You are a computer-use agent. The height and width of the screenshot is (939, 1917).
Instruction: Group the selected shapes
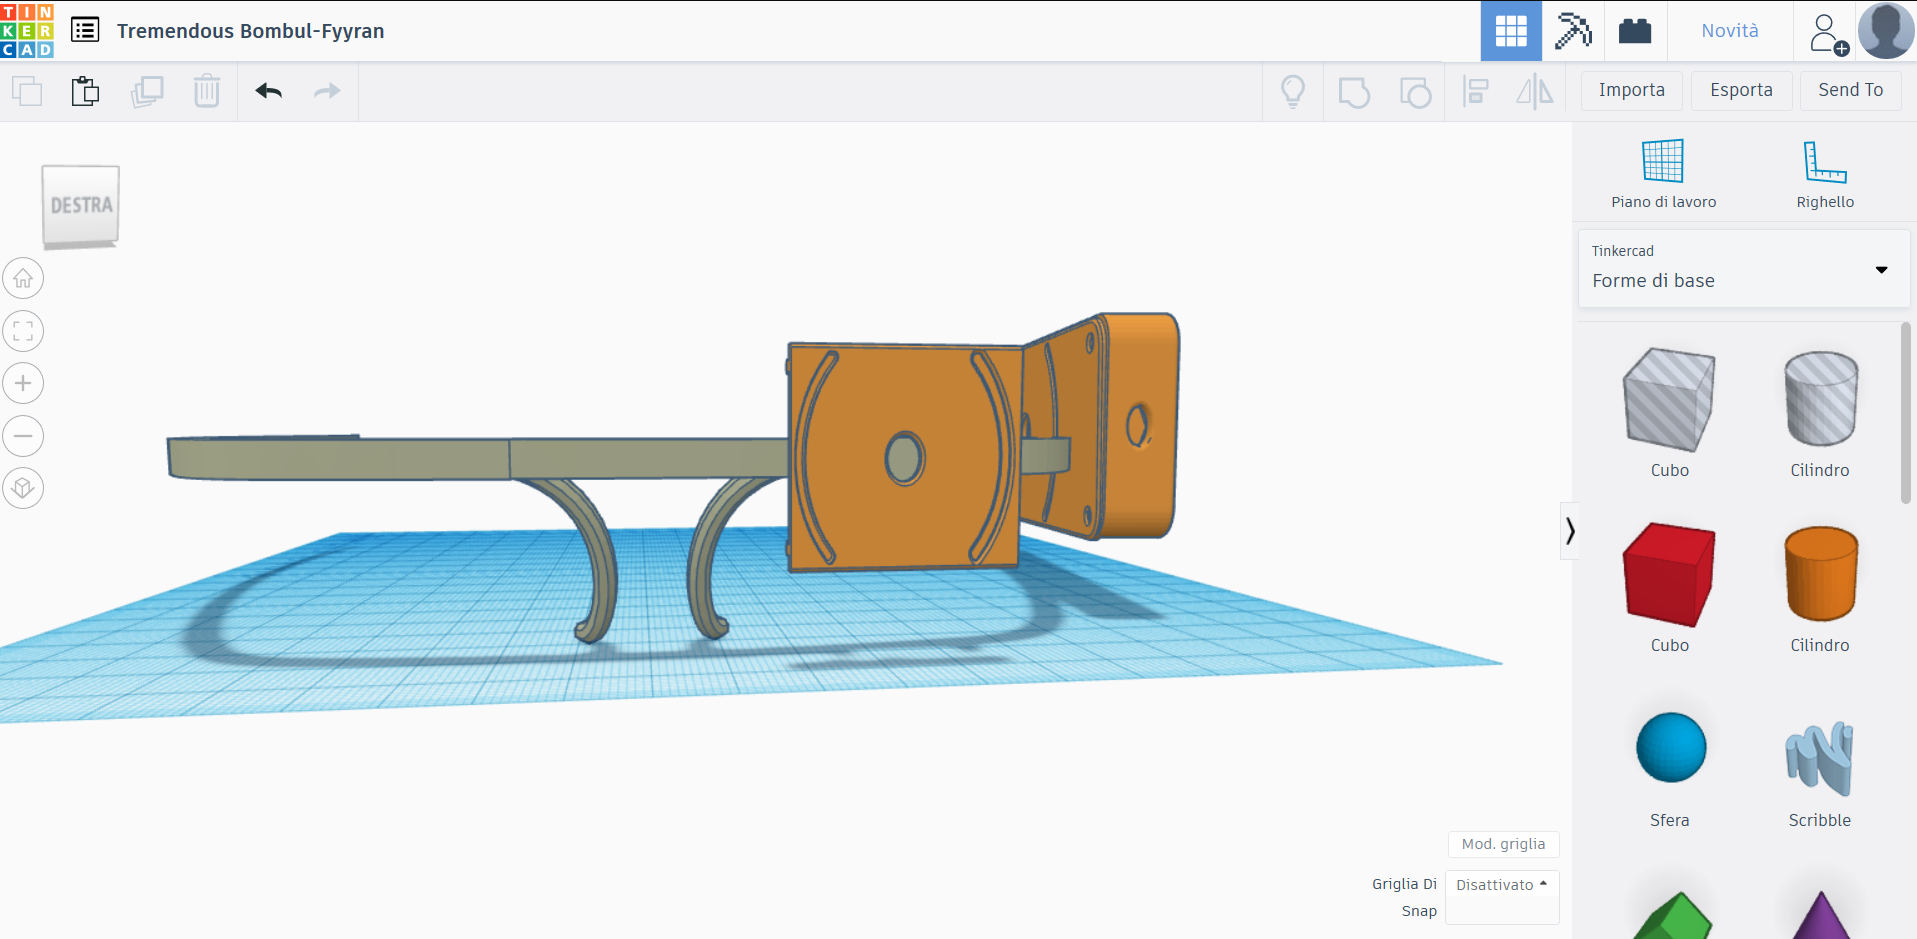pyautogui.click(x=1354, y=92)
